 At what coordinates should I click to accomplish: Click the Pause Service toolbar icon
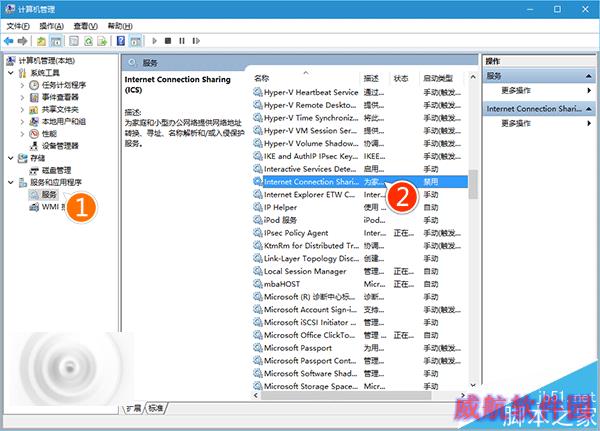coord(182,41)
